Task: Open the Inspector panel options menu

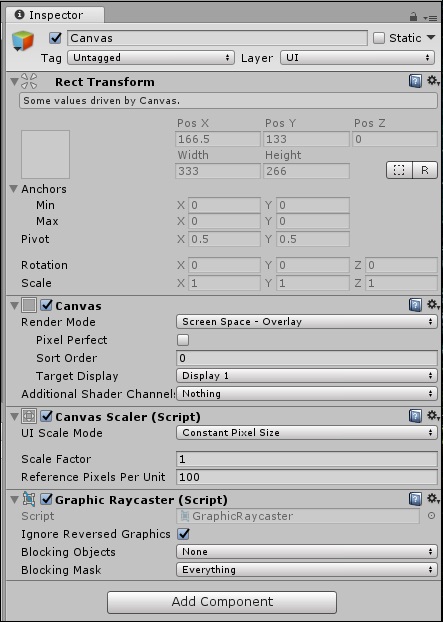Action: pyautogui.click(x=430, y=17)
